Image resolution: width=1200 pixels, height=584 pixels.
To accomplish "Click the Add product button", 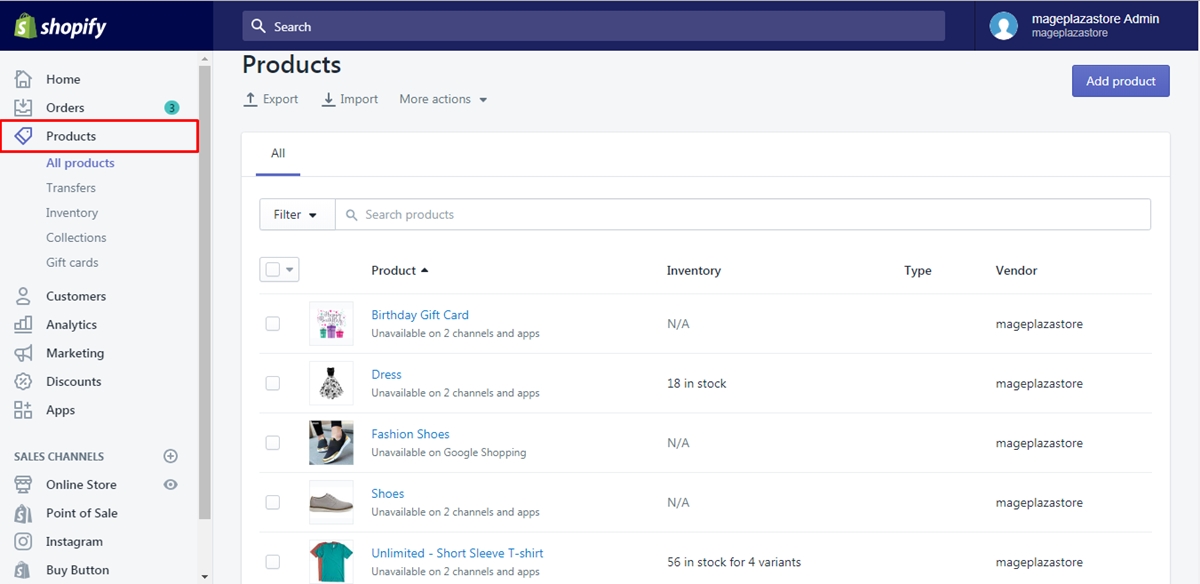I will point(1121,81).
